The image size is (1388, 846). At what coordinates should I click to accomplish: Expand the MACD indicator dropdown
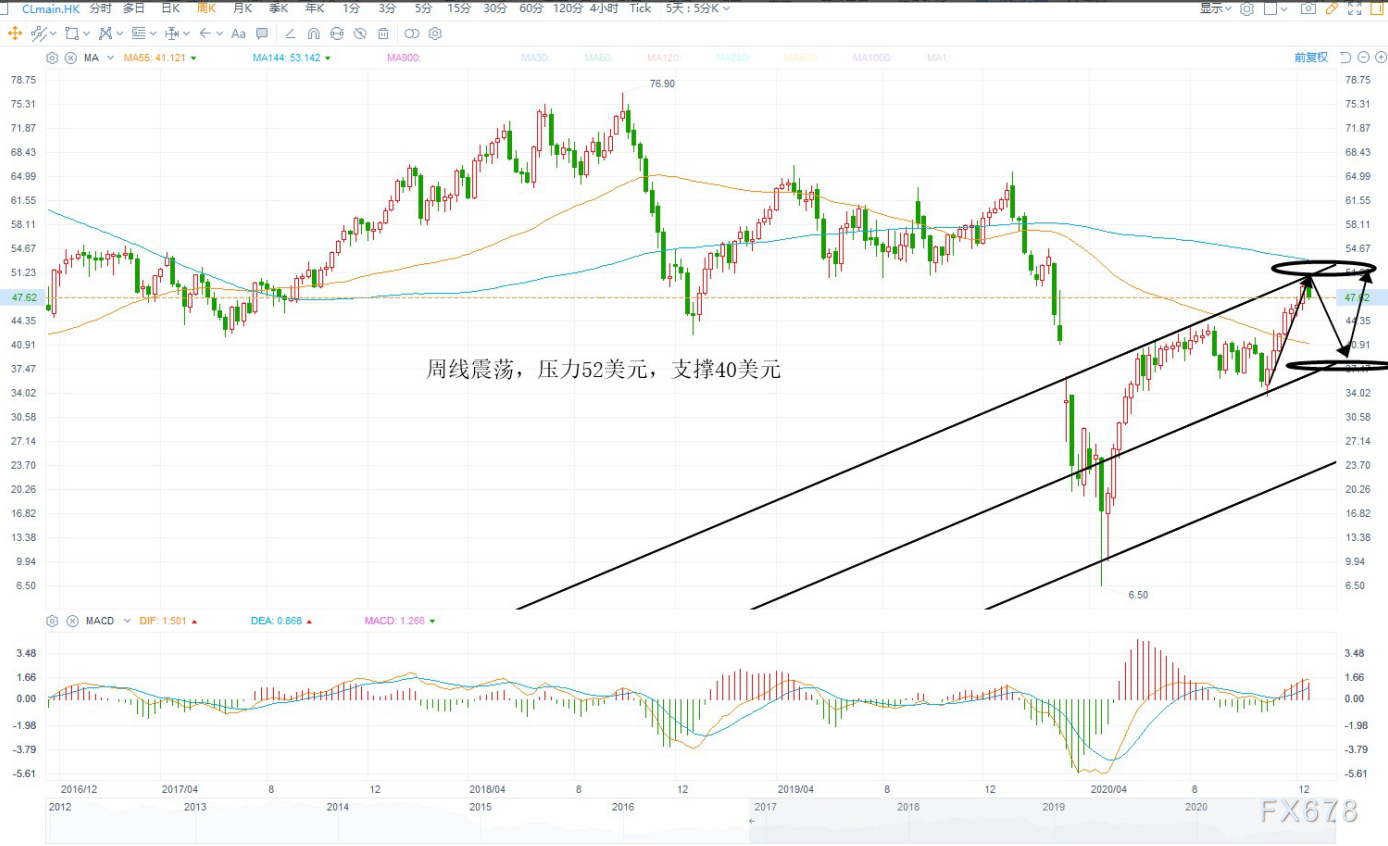(126, 620)
